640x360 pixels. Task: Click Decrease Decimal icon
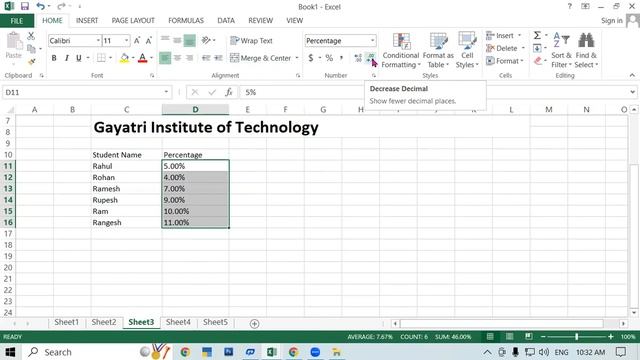(x=370, y=58)
